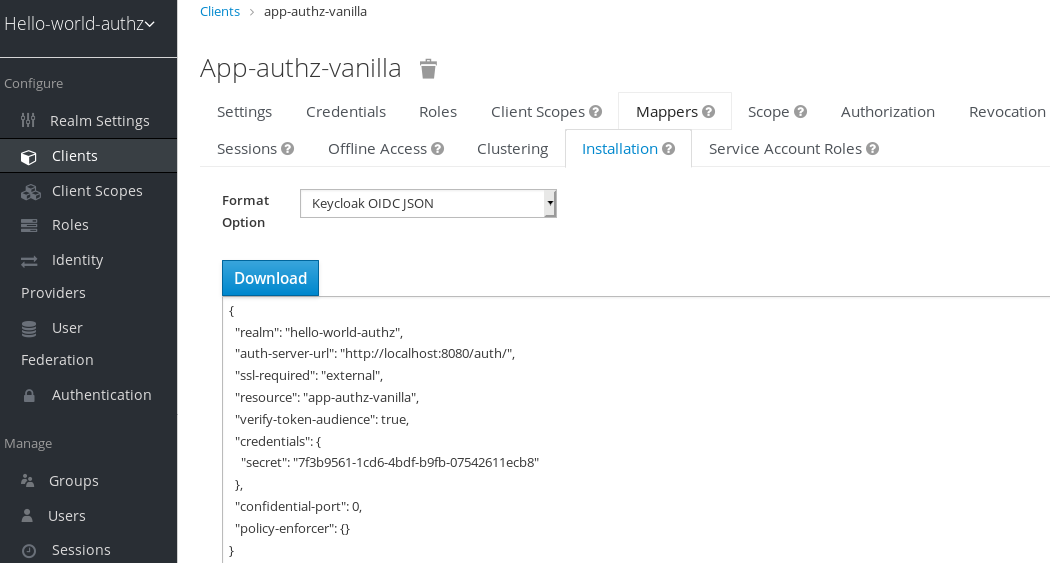Click the Client Scopes sidebar icon

tap(29, 191)
